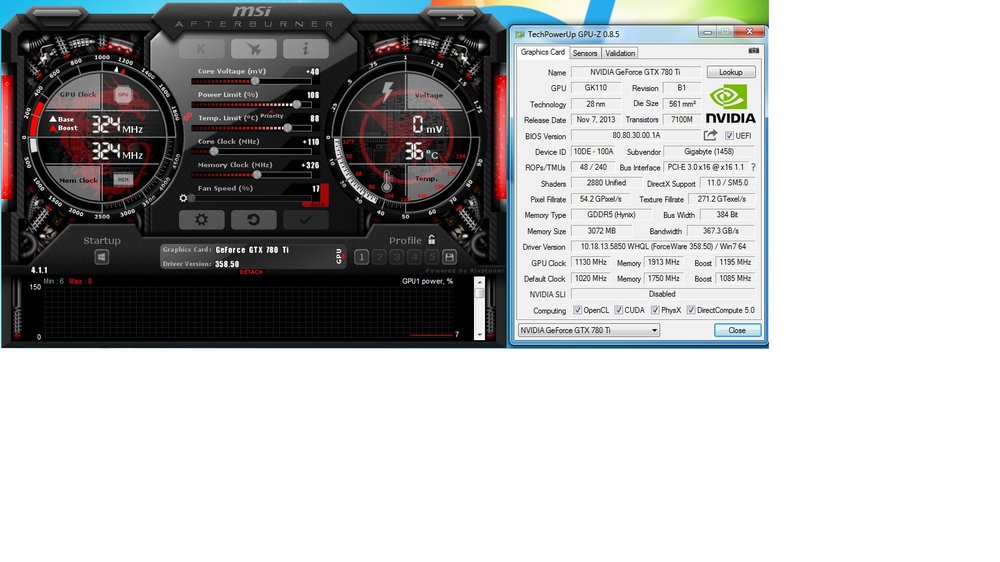Toggle the CUDA checkbox
The height and width of the screenshot is (562, 1000).
(618, 310)
